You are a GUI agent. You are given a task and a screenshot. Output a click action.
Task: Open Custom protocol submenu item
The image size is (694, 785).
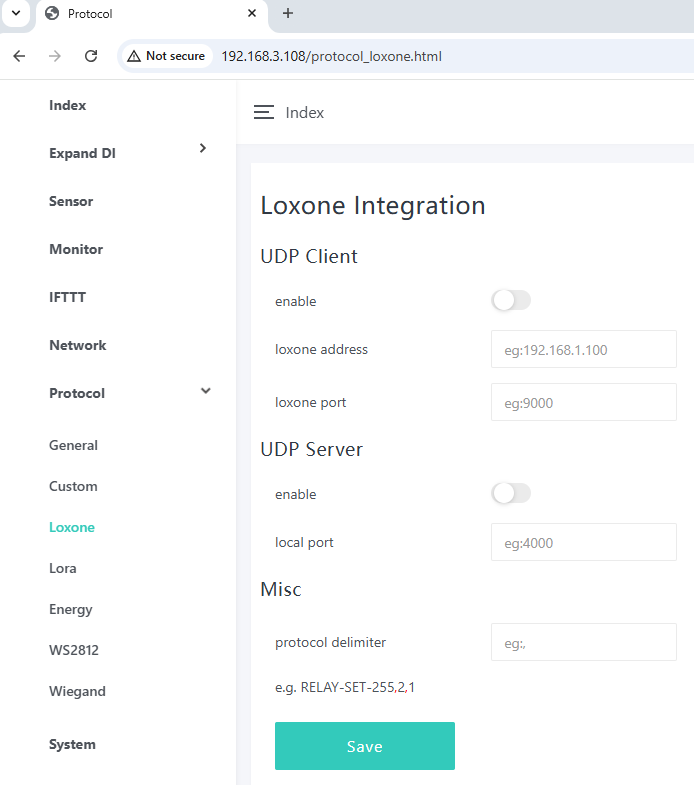point(73,486)
